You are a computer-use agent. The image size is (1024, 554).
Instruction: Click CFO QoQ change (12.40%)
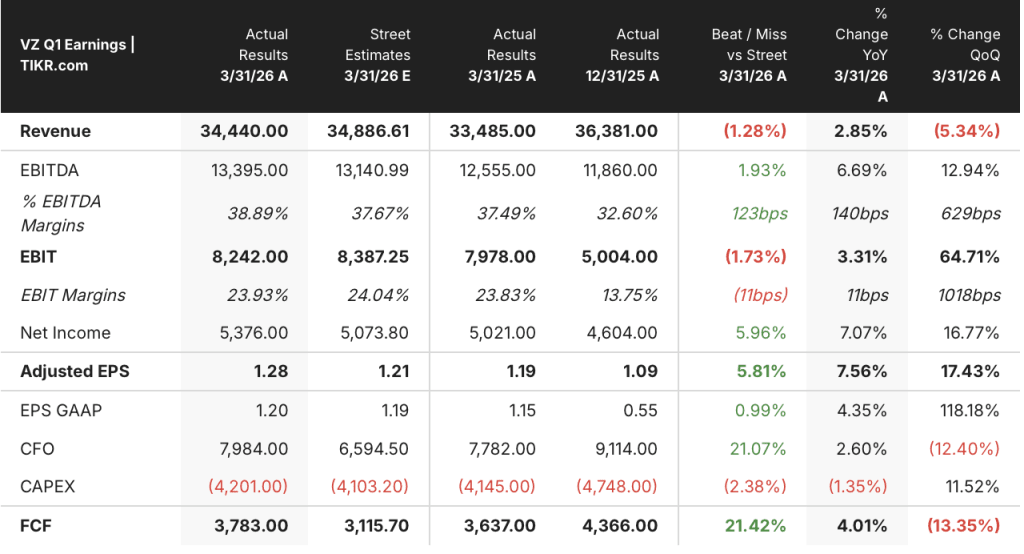[965, 449]
